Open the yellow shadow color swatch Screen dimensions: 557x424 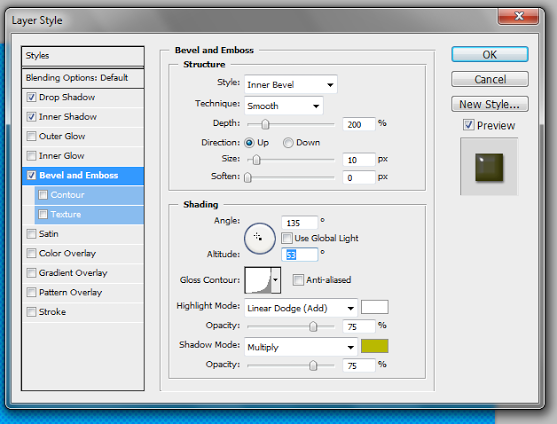[374, 346]
